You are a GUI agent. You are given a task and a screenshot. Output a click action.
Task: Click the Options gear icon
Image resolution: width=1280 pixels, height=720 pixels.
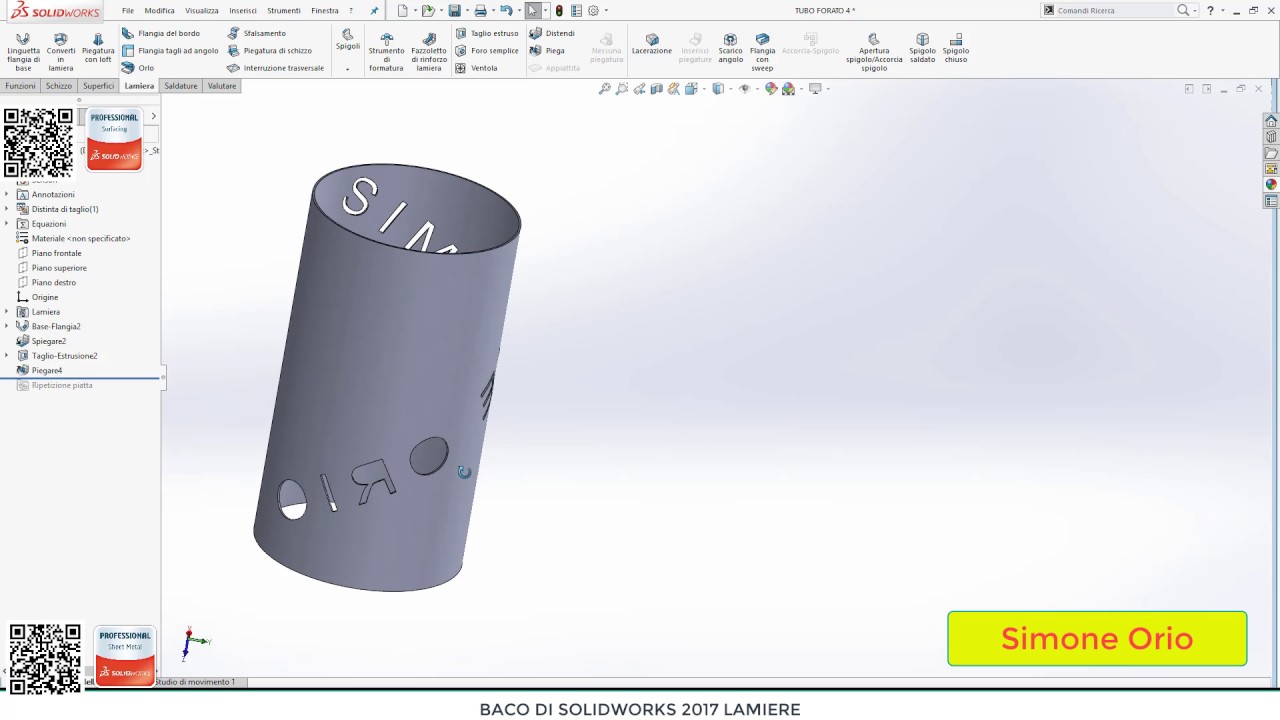pyautogui.click(x=593, y=10)
